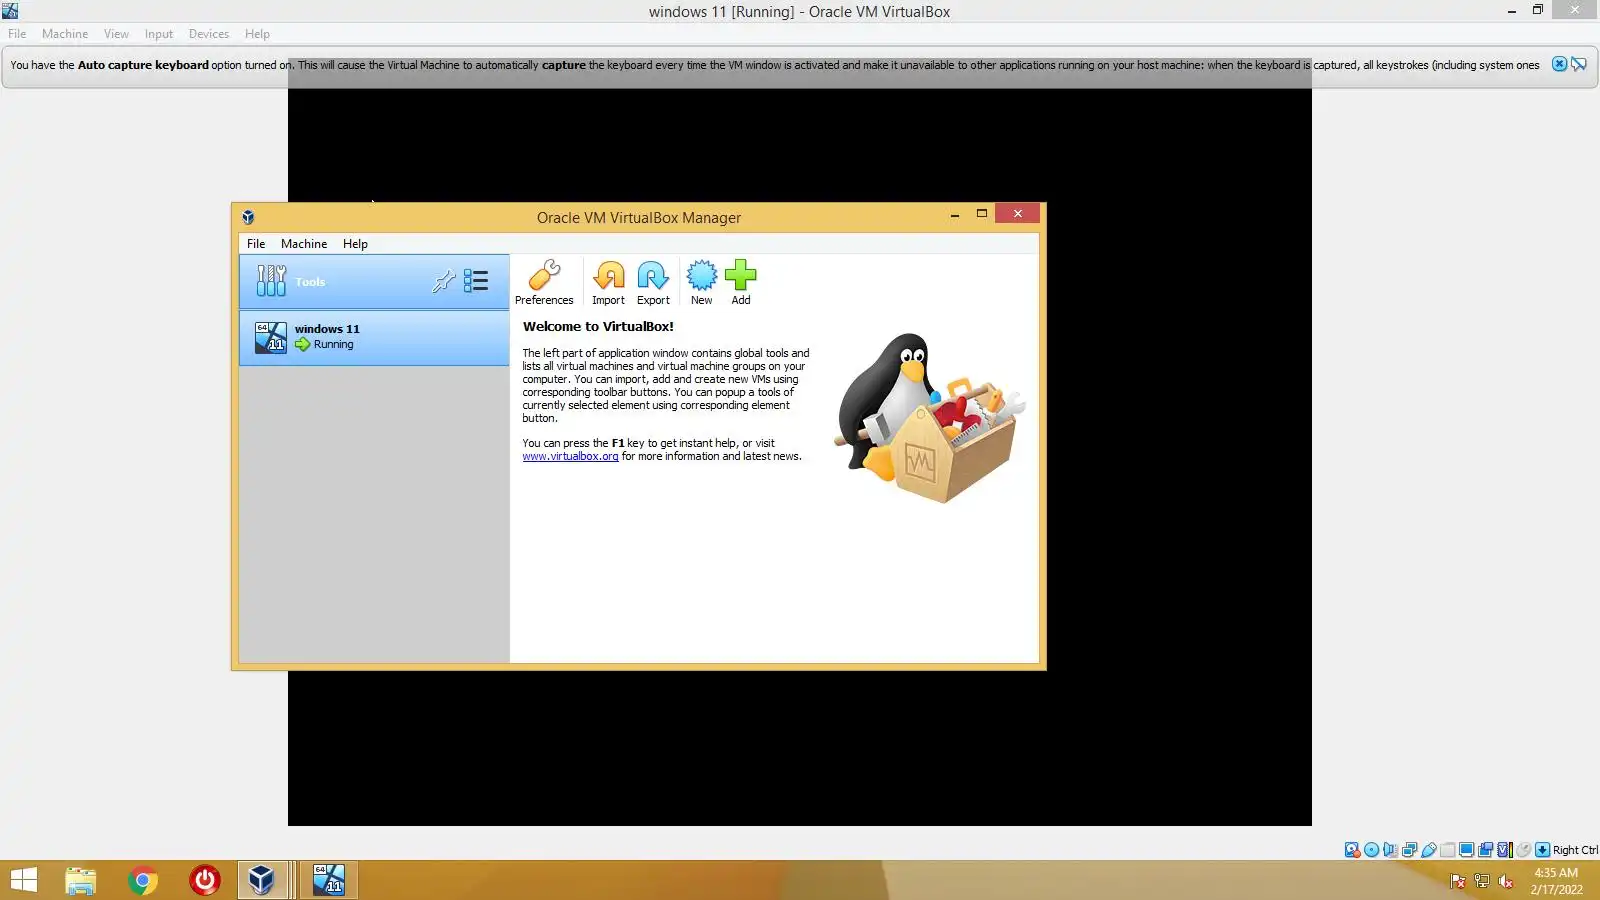Select the Tools item in the Manager sidebar
1600x900 pixels.
point(374,282)
